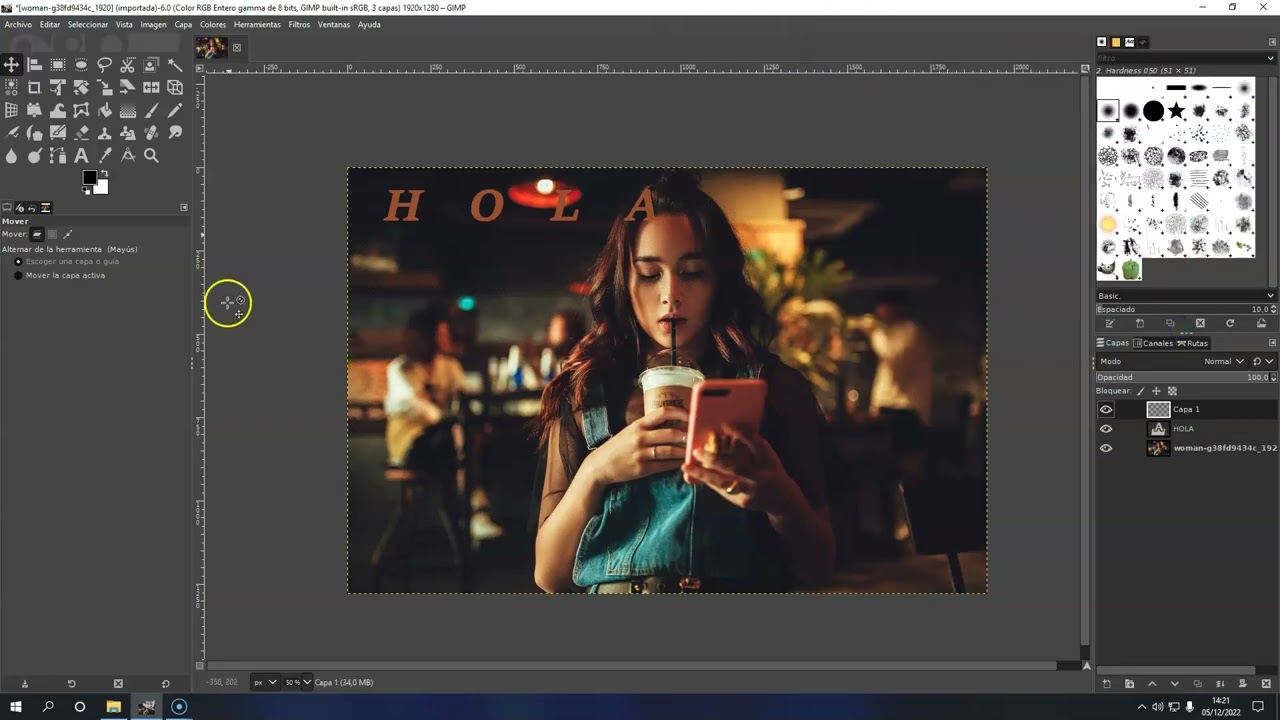
Task: Open the Archivo menu
Action: (18, 24)
